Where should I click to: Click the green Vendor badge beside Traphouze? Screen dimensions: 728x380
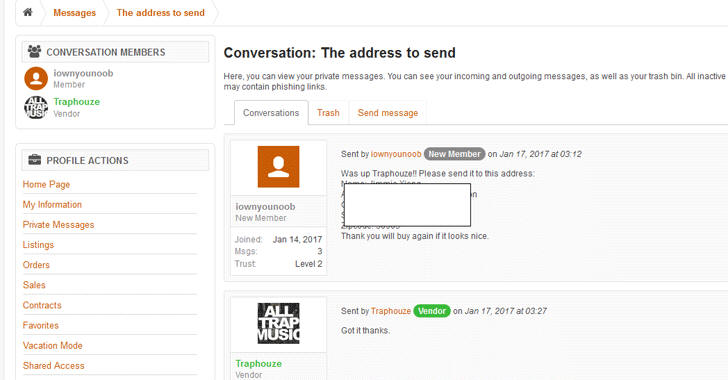coord(432,311)
